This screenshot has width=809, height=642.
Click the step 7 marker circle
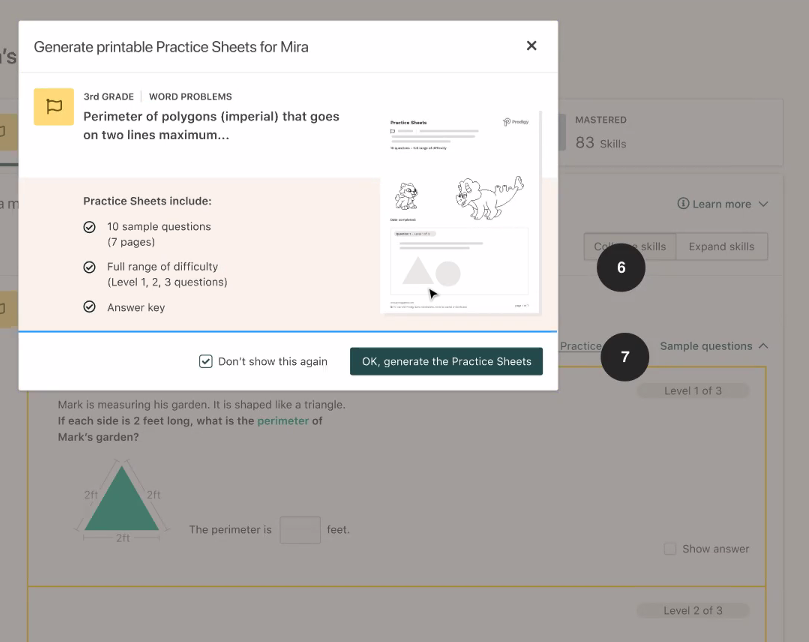(625, 357)
